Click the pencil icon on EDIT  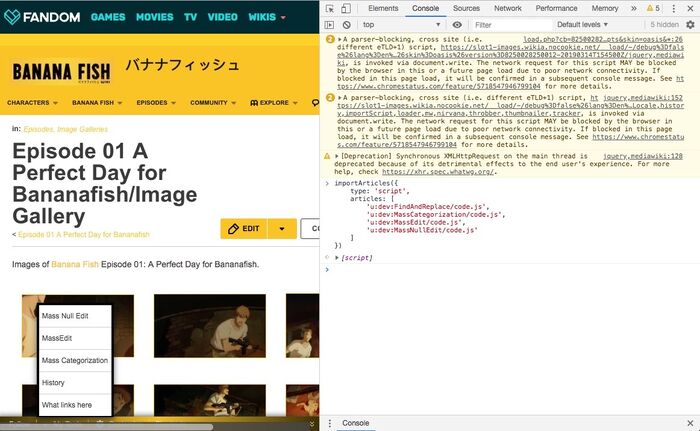coord(233,229)
